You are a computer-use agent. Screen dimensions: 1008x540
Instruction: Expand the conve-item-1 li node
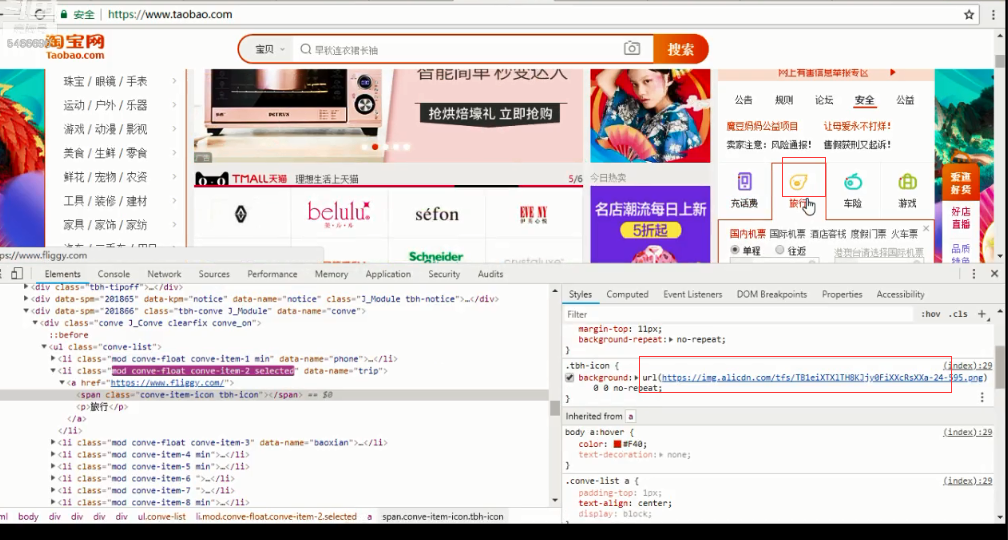point(53,359)
